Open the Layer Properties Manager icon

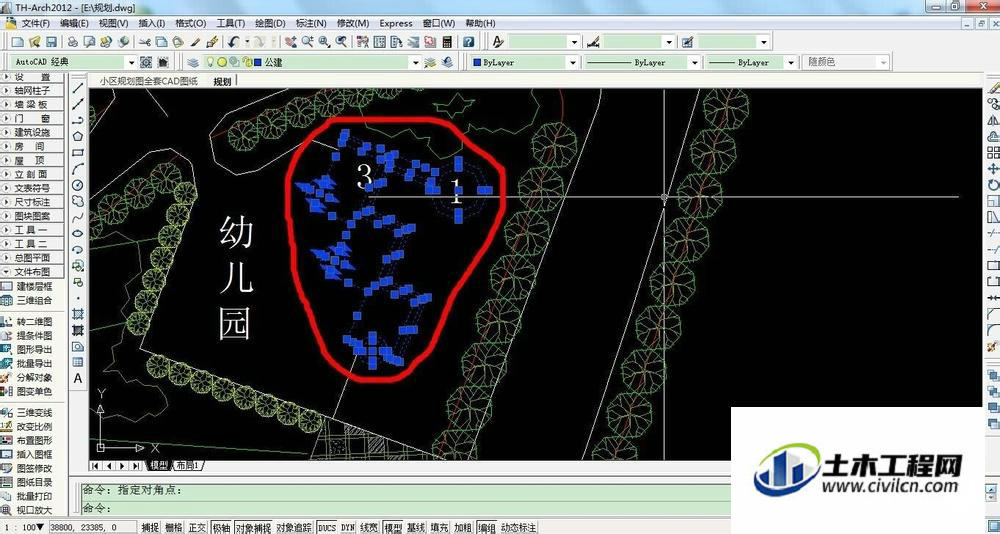193,63
